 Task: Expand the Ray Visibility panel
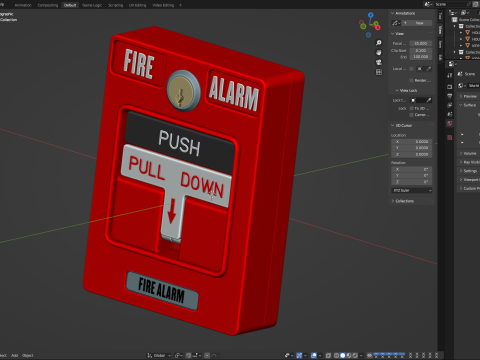[461, 162]
